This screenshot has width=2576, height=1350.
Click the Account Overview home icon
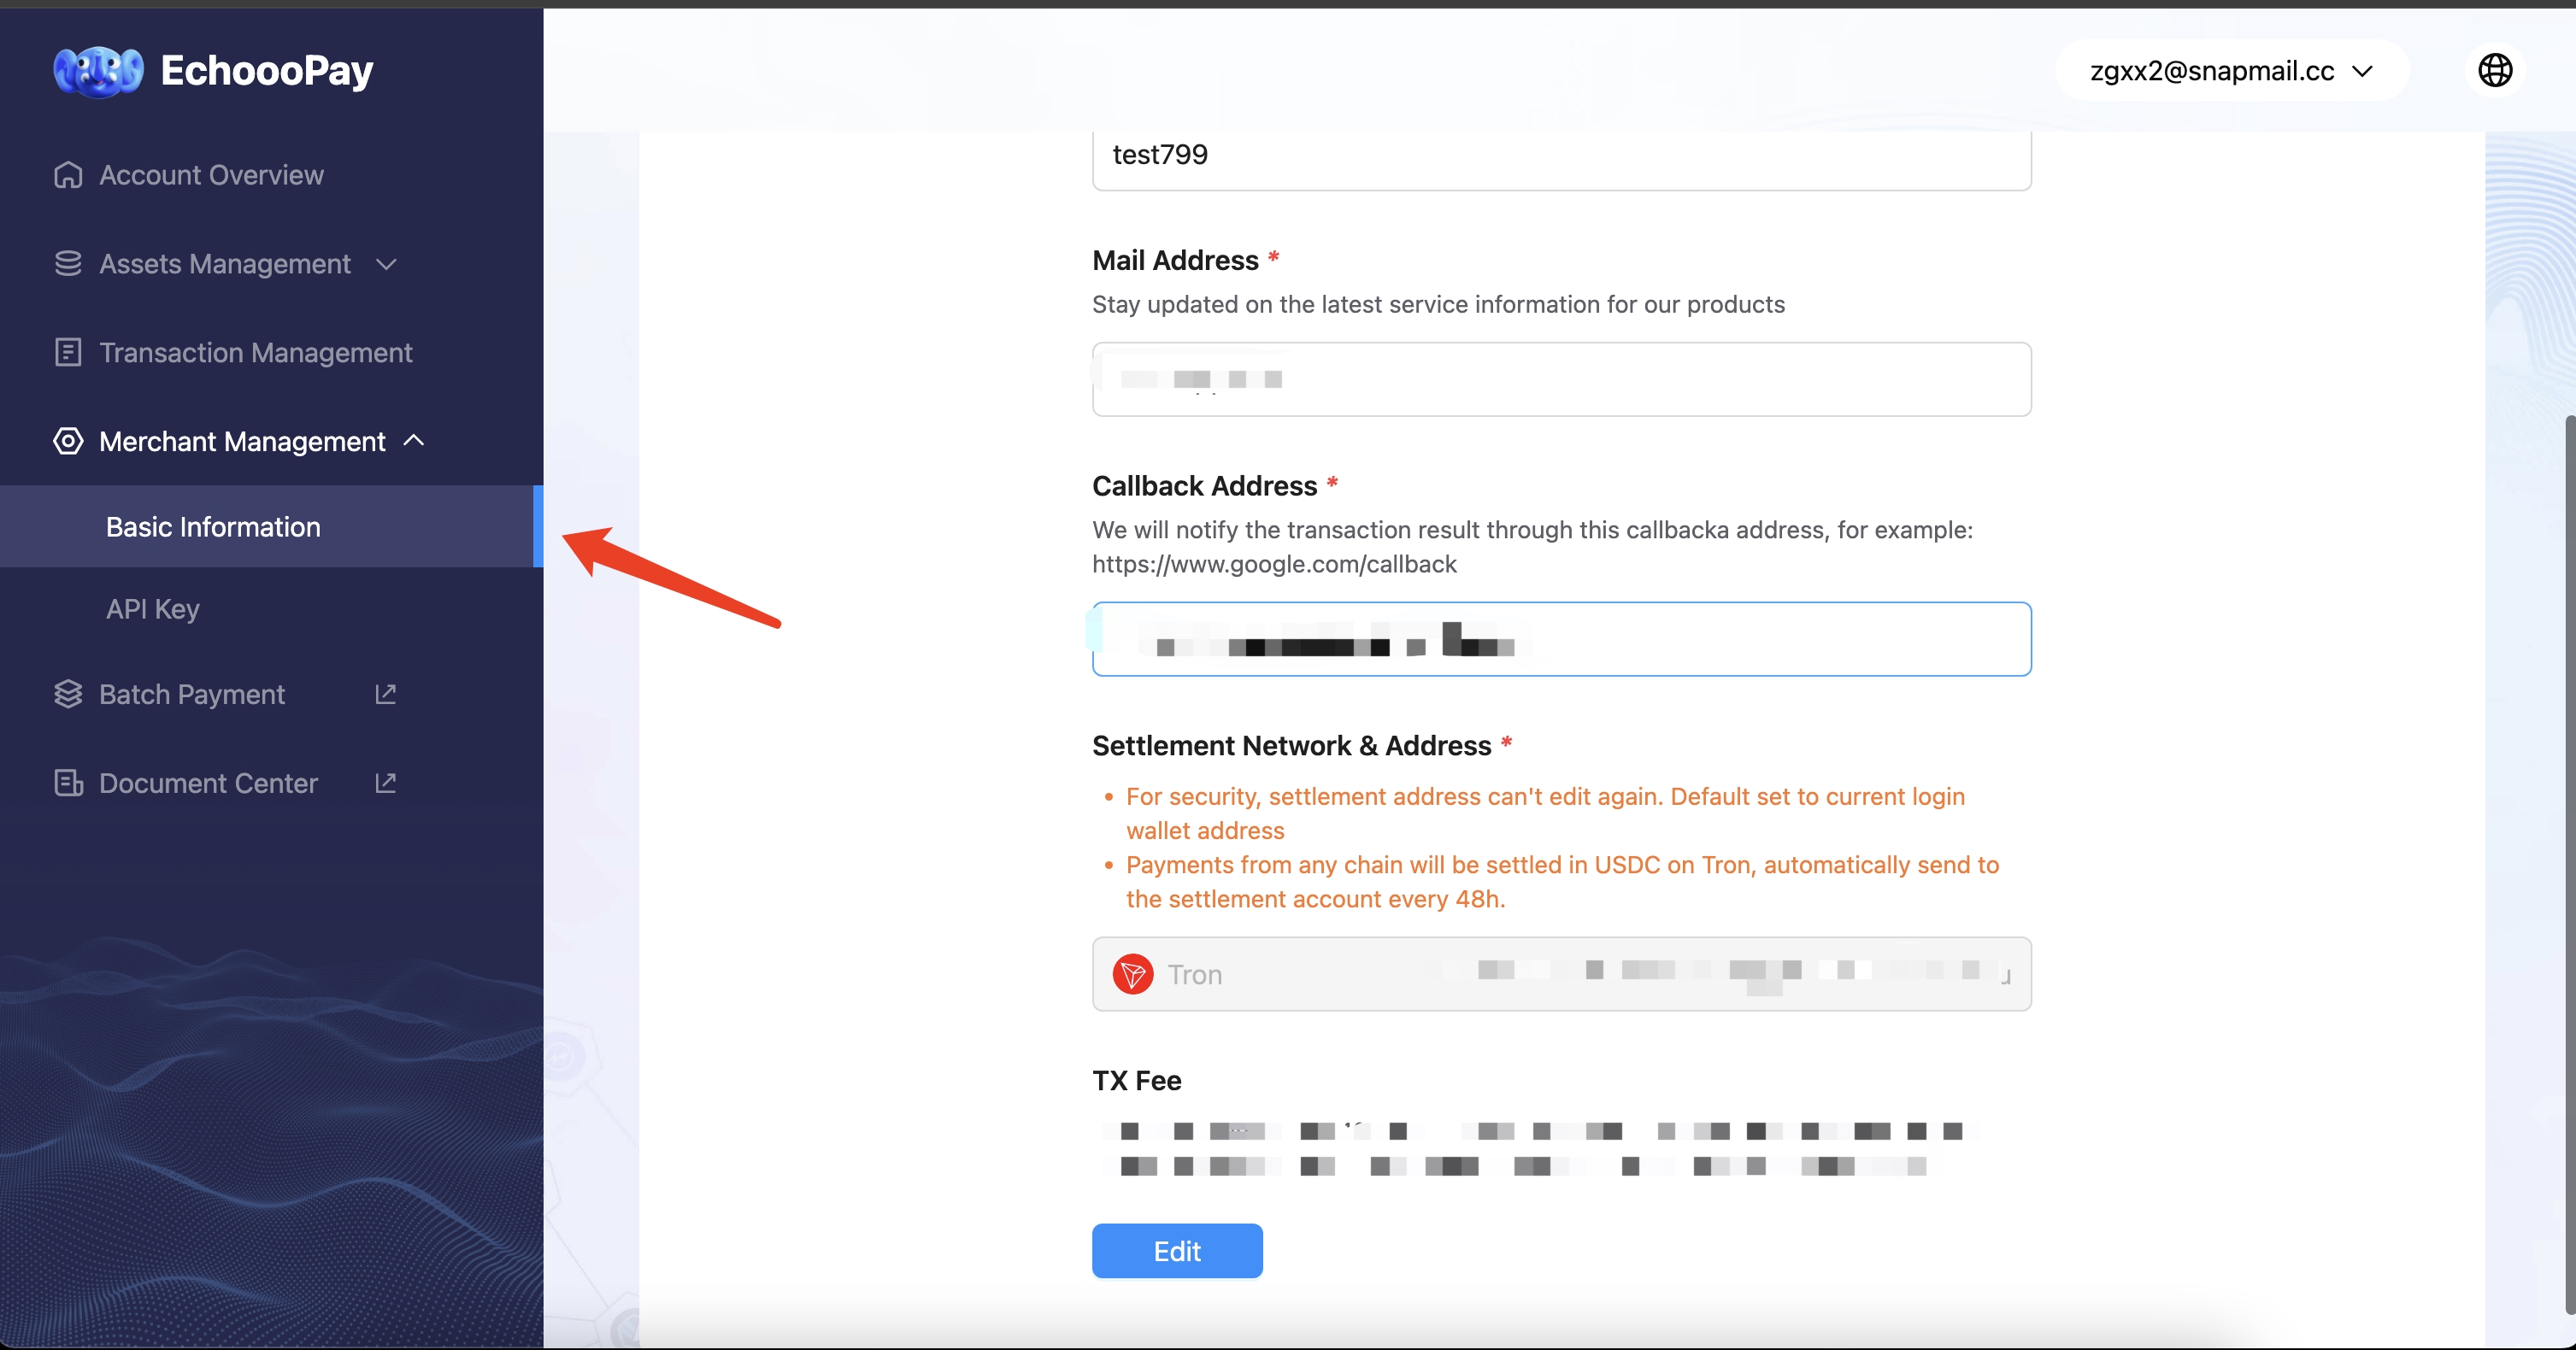pyautogui.click(x=68, y=175)
